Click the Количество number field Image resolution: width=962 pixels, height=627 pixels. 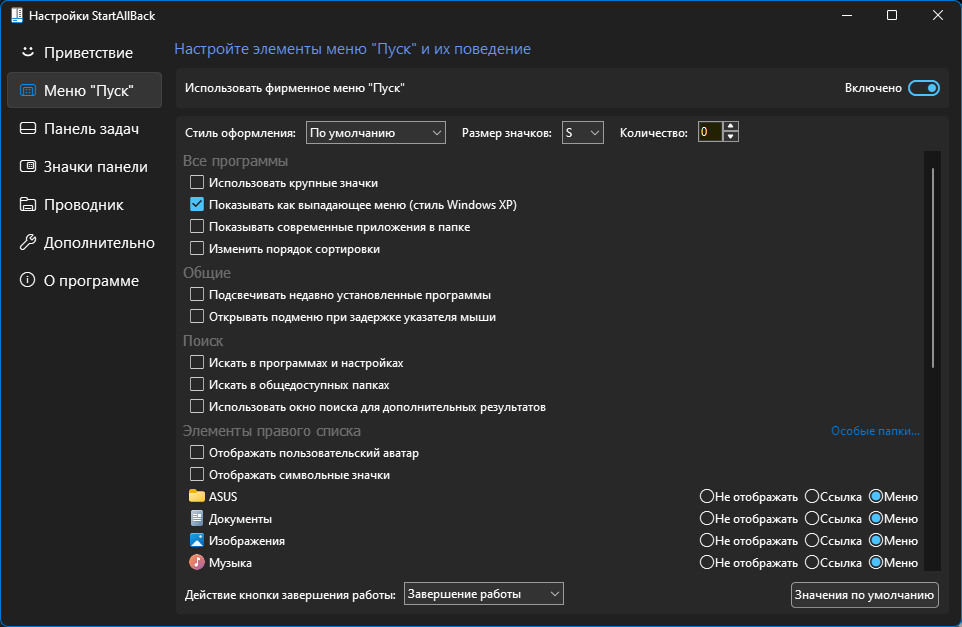click(710, 132)
